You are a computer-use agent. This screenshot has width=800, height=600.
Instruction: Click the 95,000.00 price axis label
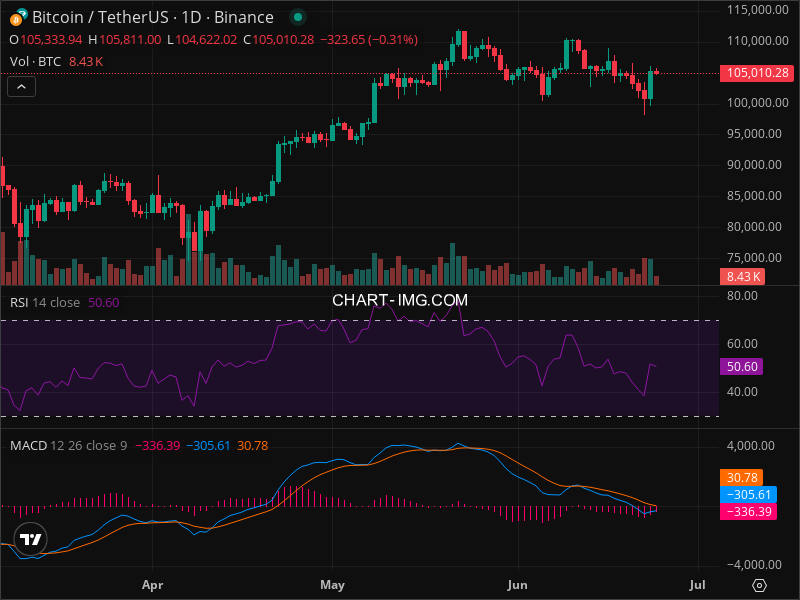[754, 134]
